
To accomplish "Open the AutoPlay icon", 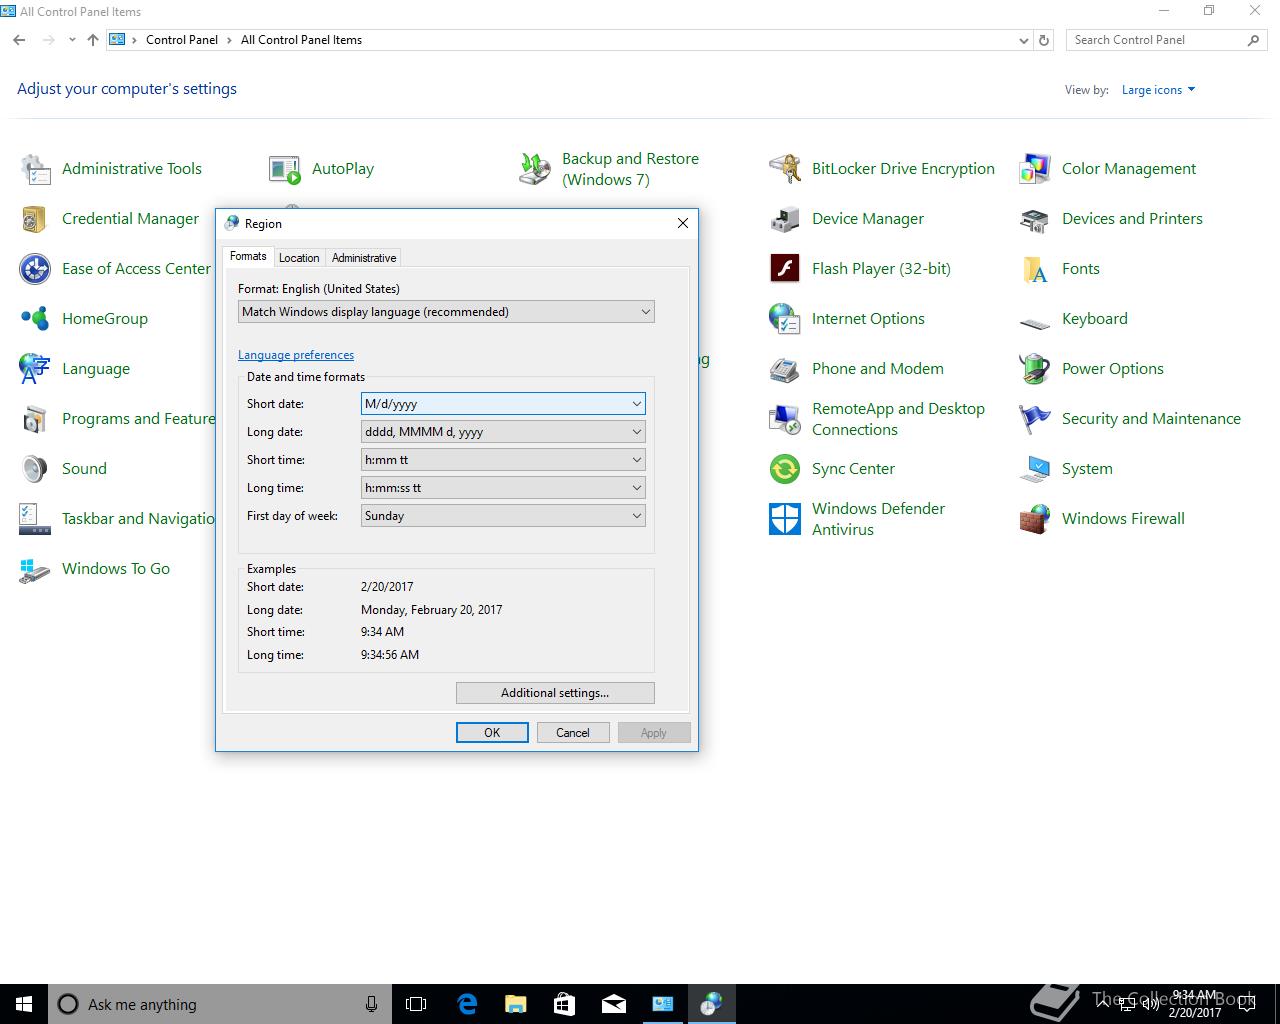I will [x=285, y=169].
